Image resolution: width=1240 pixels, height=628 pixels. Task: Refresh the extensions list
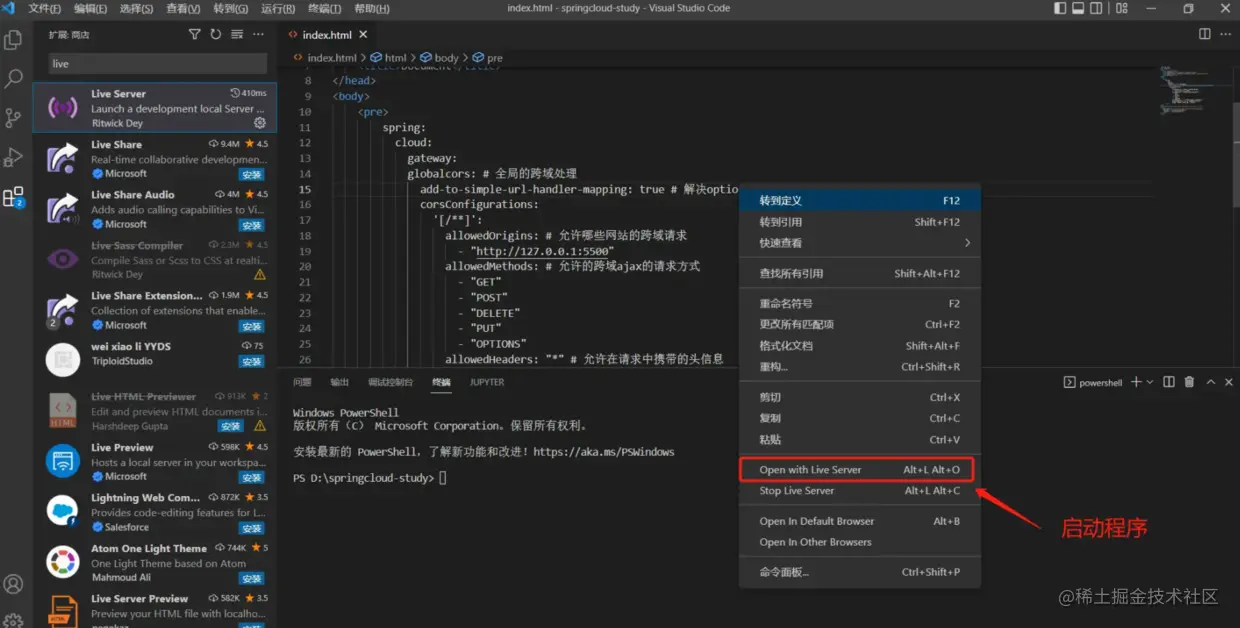tap(216, 34)
